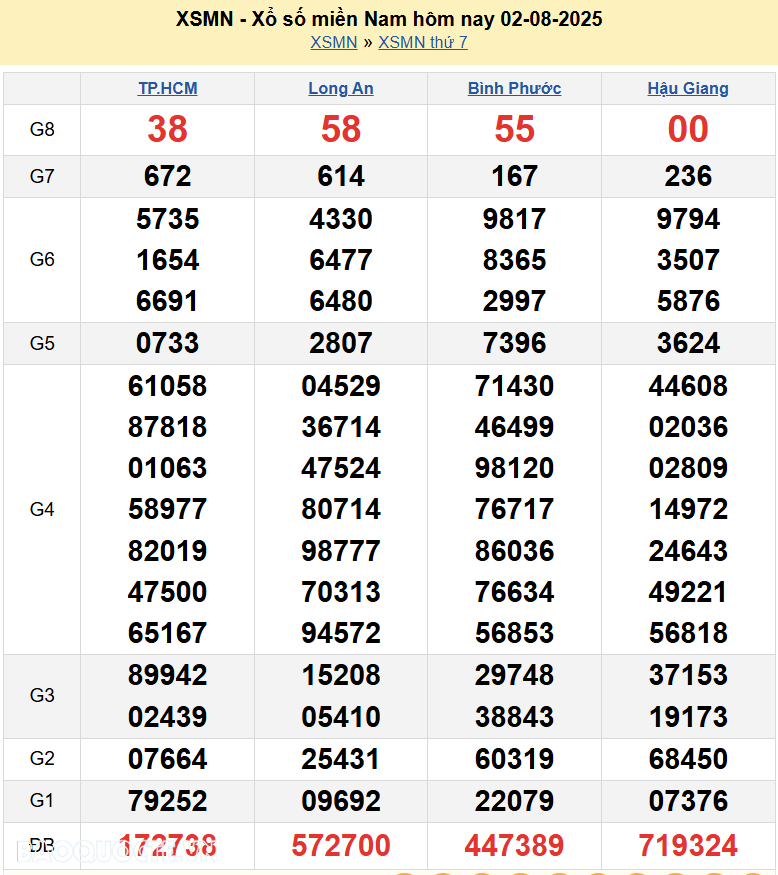This screenshot has width=778, height=875.
Task: Click TP.HCM G8 result 38
Action: 167,129
